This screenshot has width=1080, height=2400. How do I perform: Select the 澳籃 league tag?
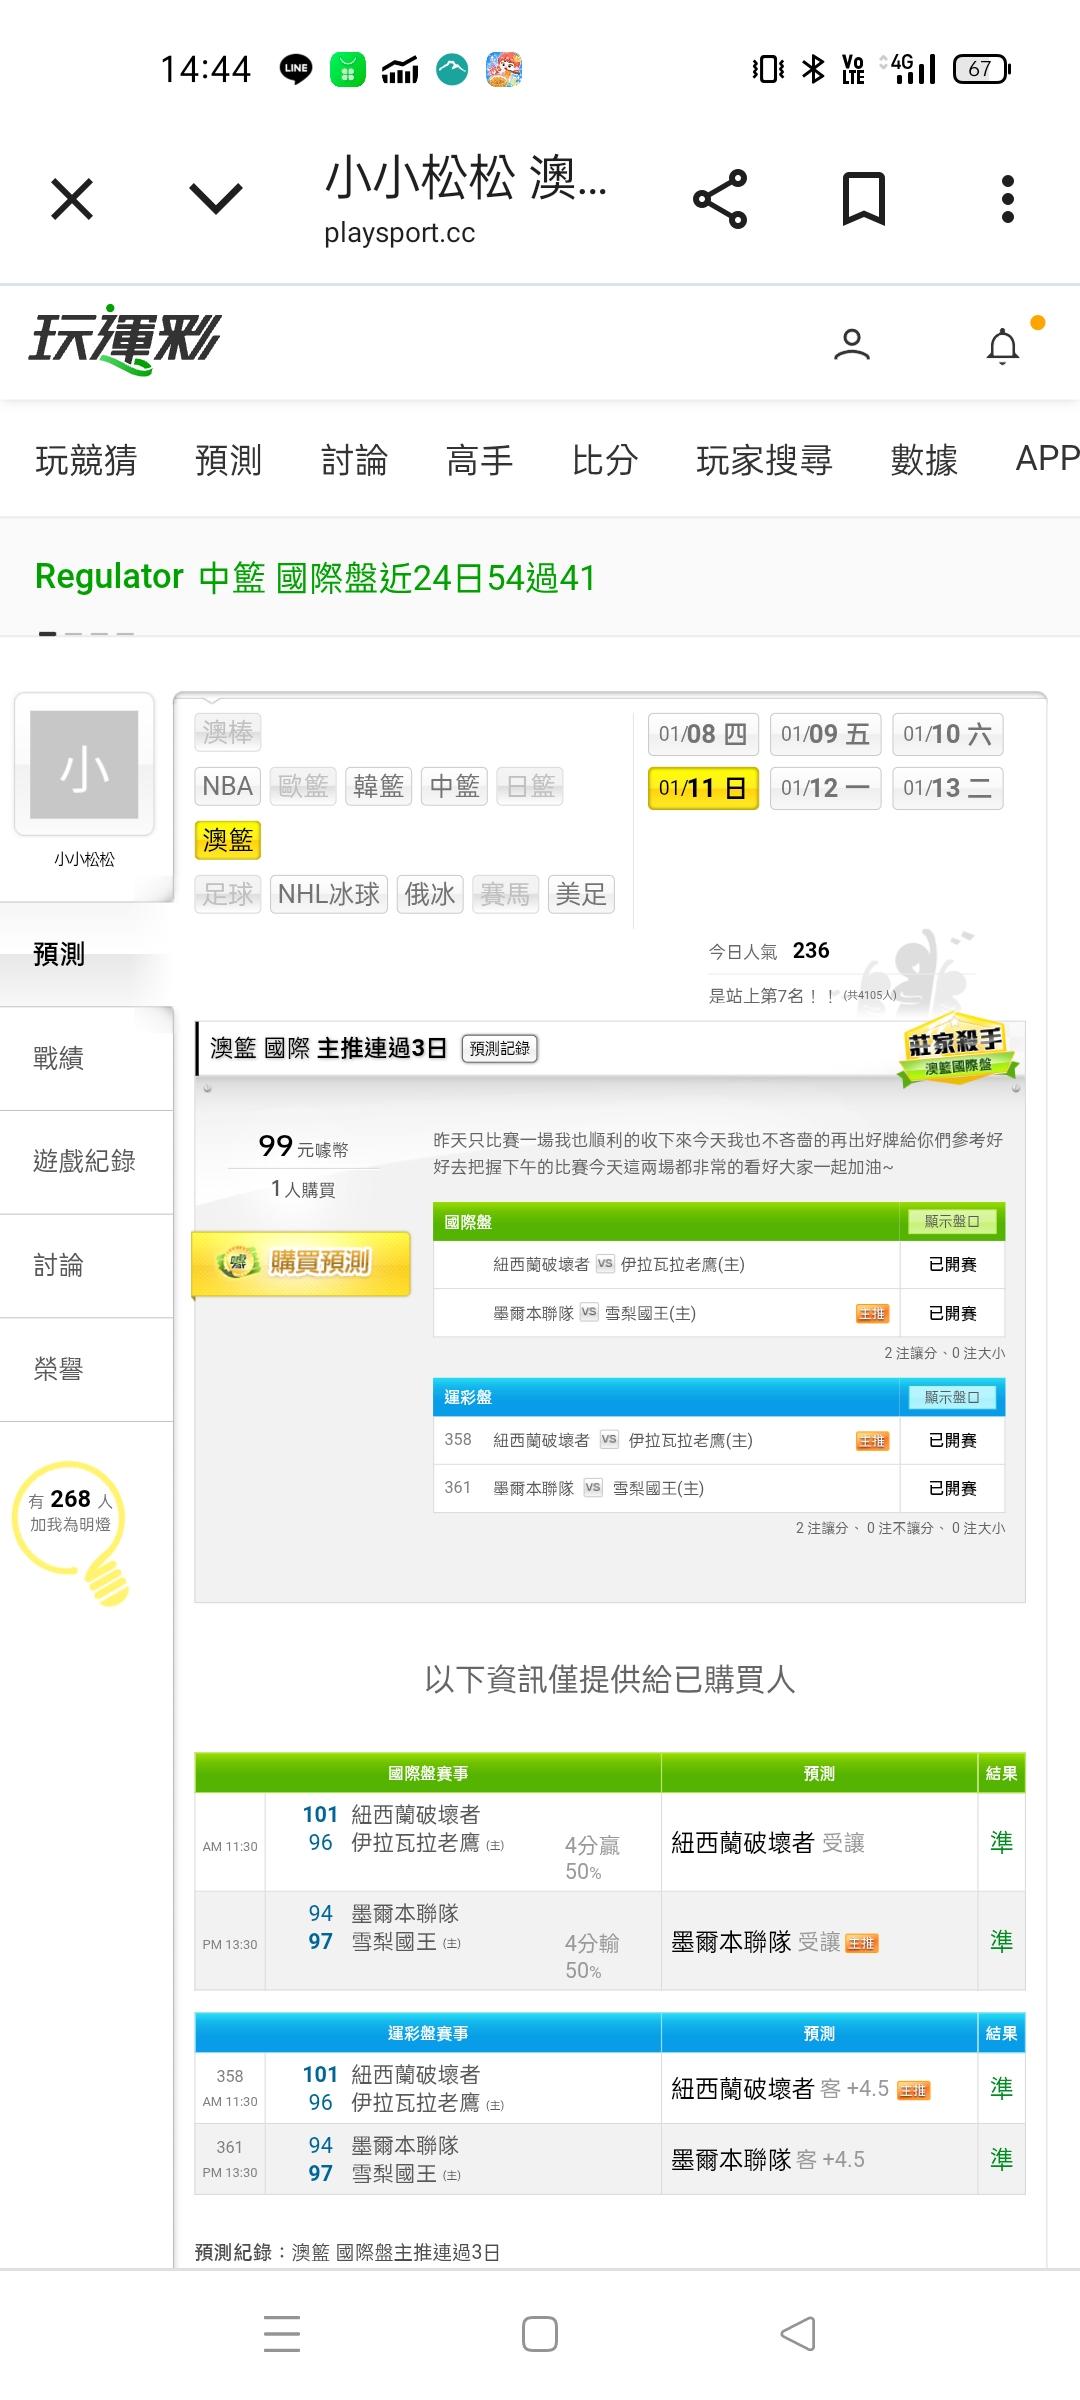(x=227, y=840)
